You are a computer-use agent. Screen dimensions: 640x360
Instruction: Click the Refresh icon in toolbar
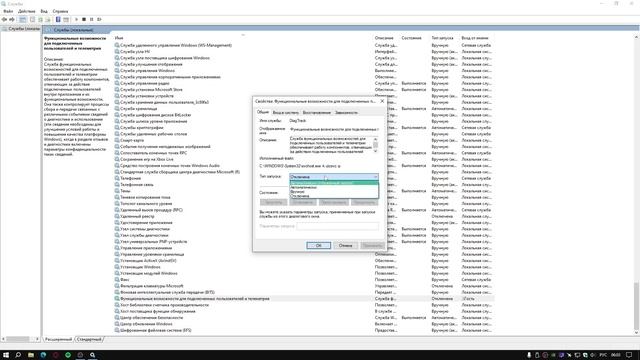40,19
